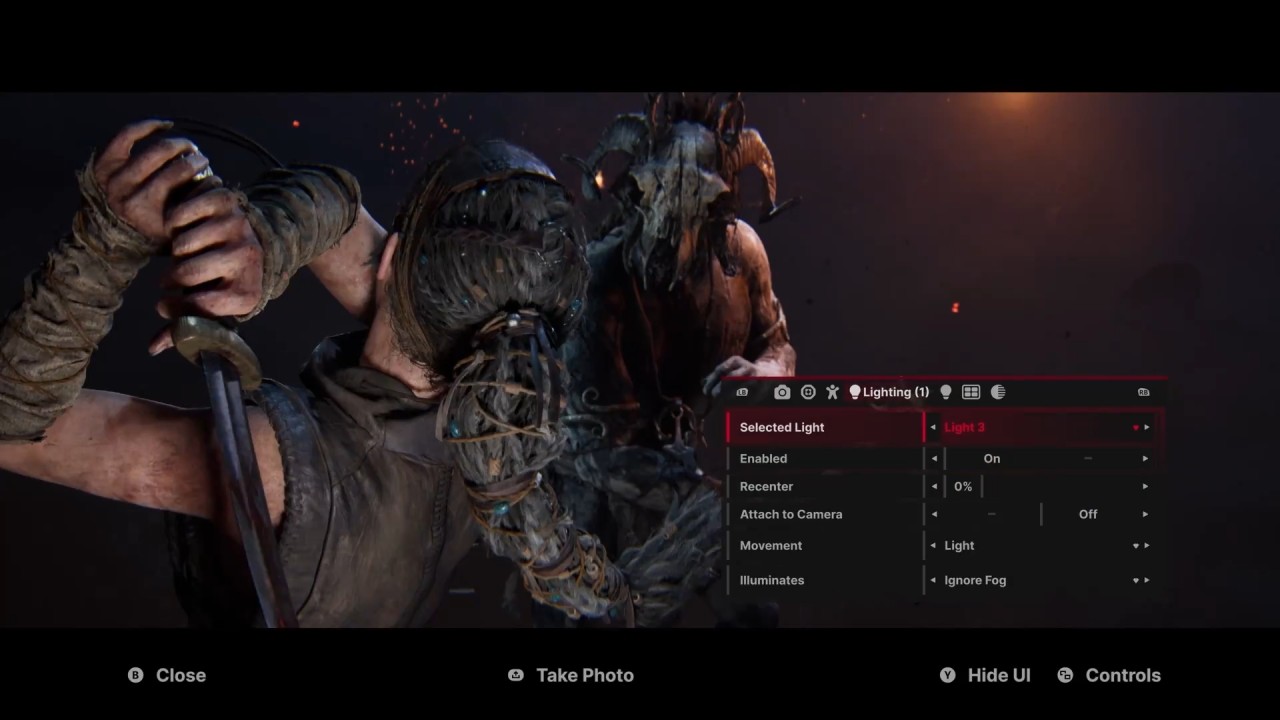This screenshot has height=720, width=1280.
Task: Click Take Photo
Action: click(x=585, y=675)
